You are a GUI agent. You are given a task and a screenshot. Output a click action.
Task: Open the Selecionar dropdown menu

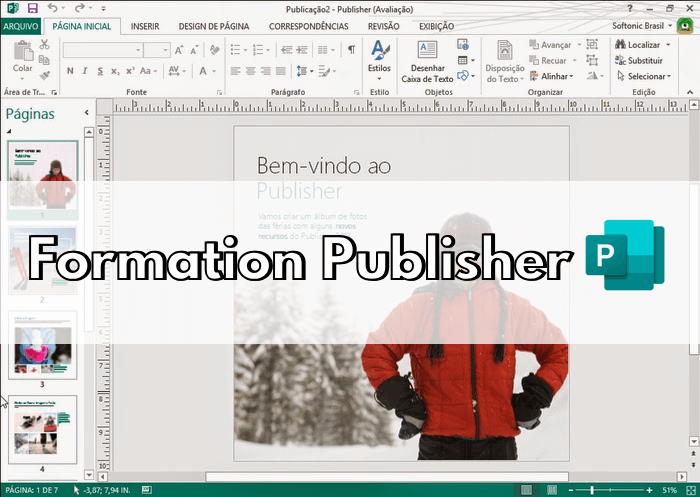(646, 76)
